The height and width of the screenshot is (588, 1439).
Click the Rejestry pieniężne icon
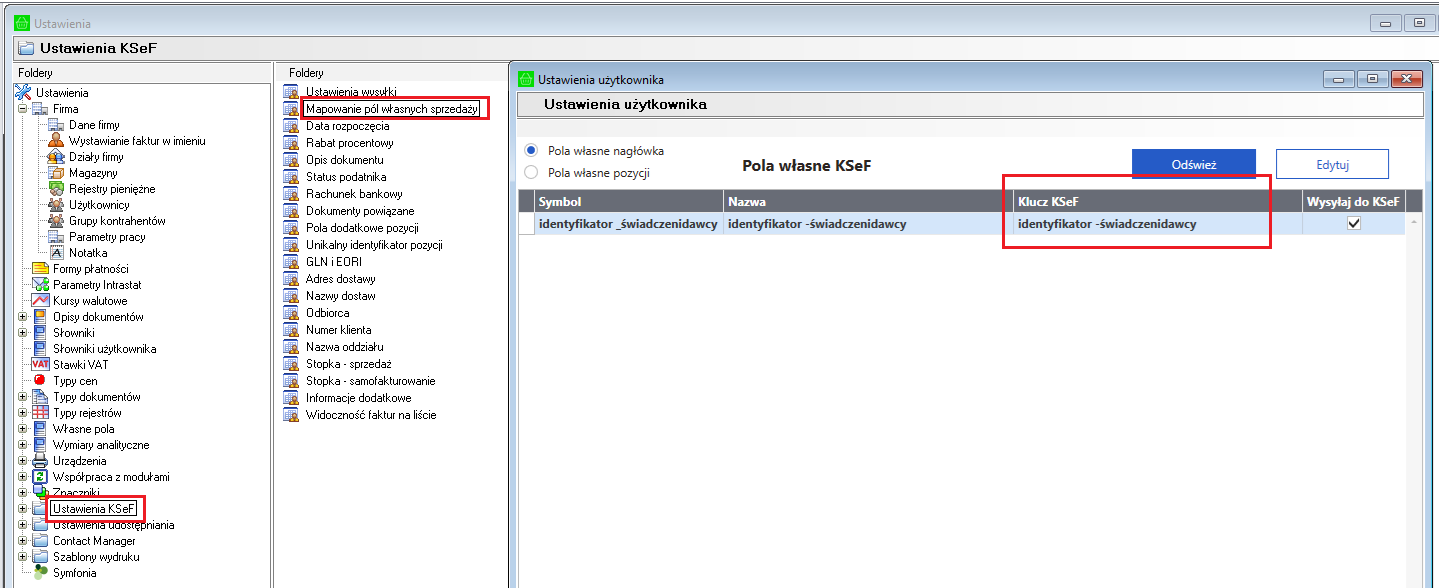click(x=57, y=189)
